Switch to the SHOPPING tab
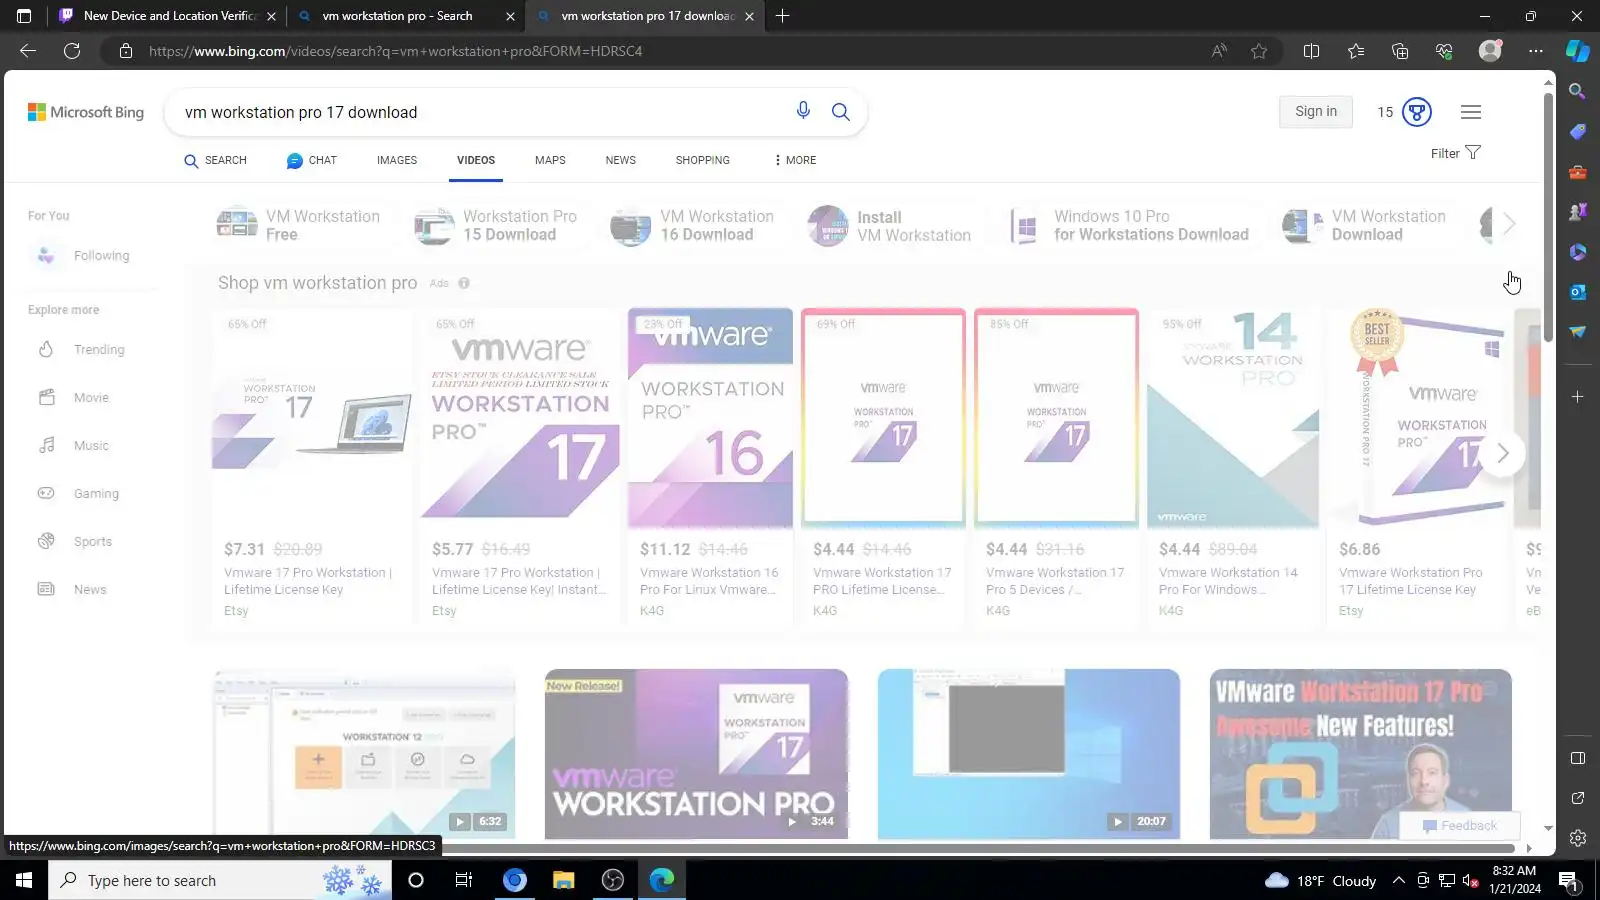1600x900 pixels. (x=702, y=160)
